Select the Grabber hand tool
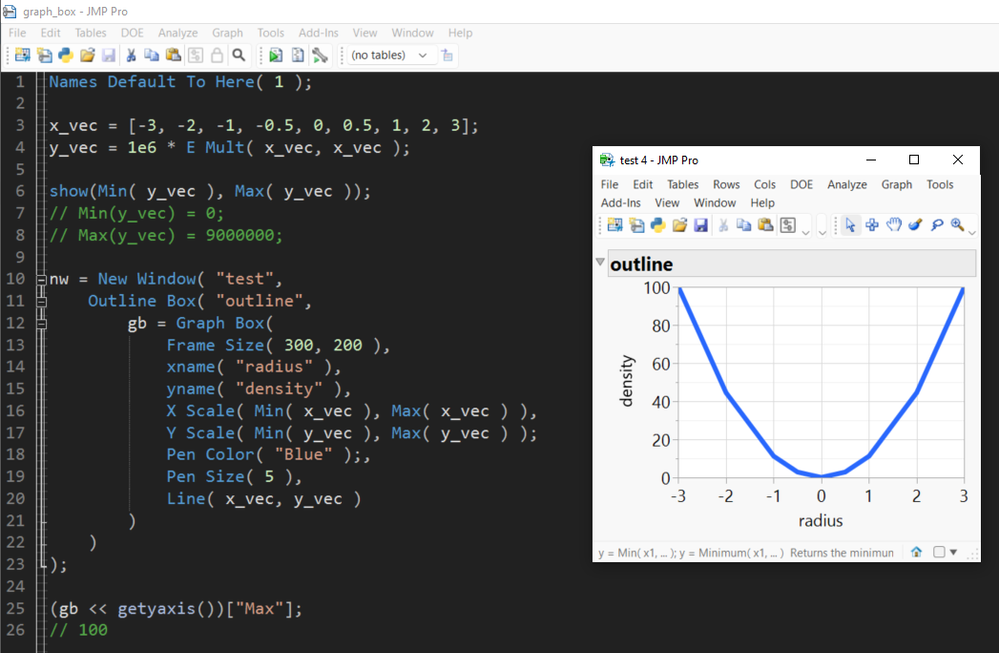999x653 pixels. coord(894,225)
